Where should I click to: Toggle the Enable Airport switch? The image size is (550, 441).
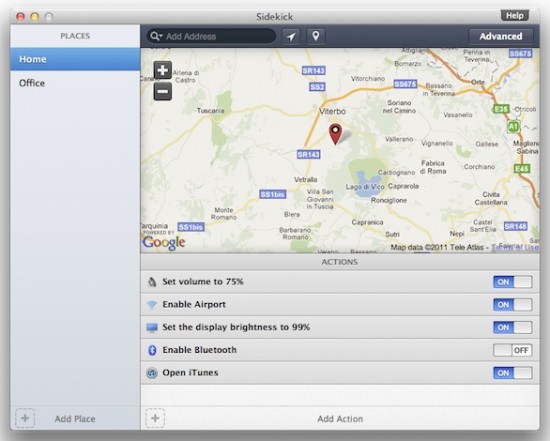(512, 305)
